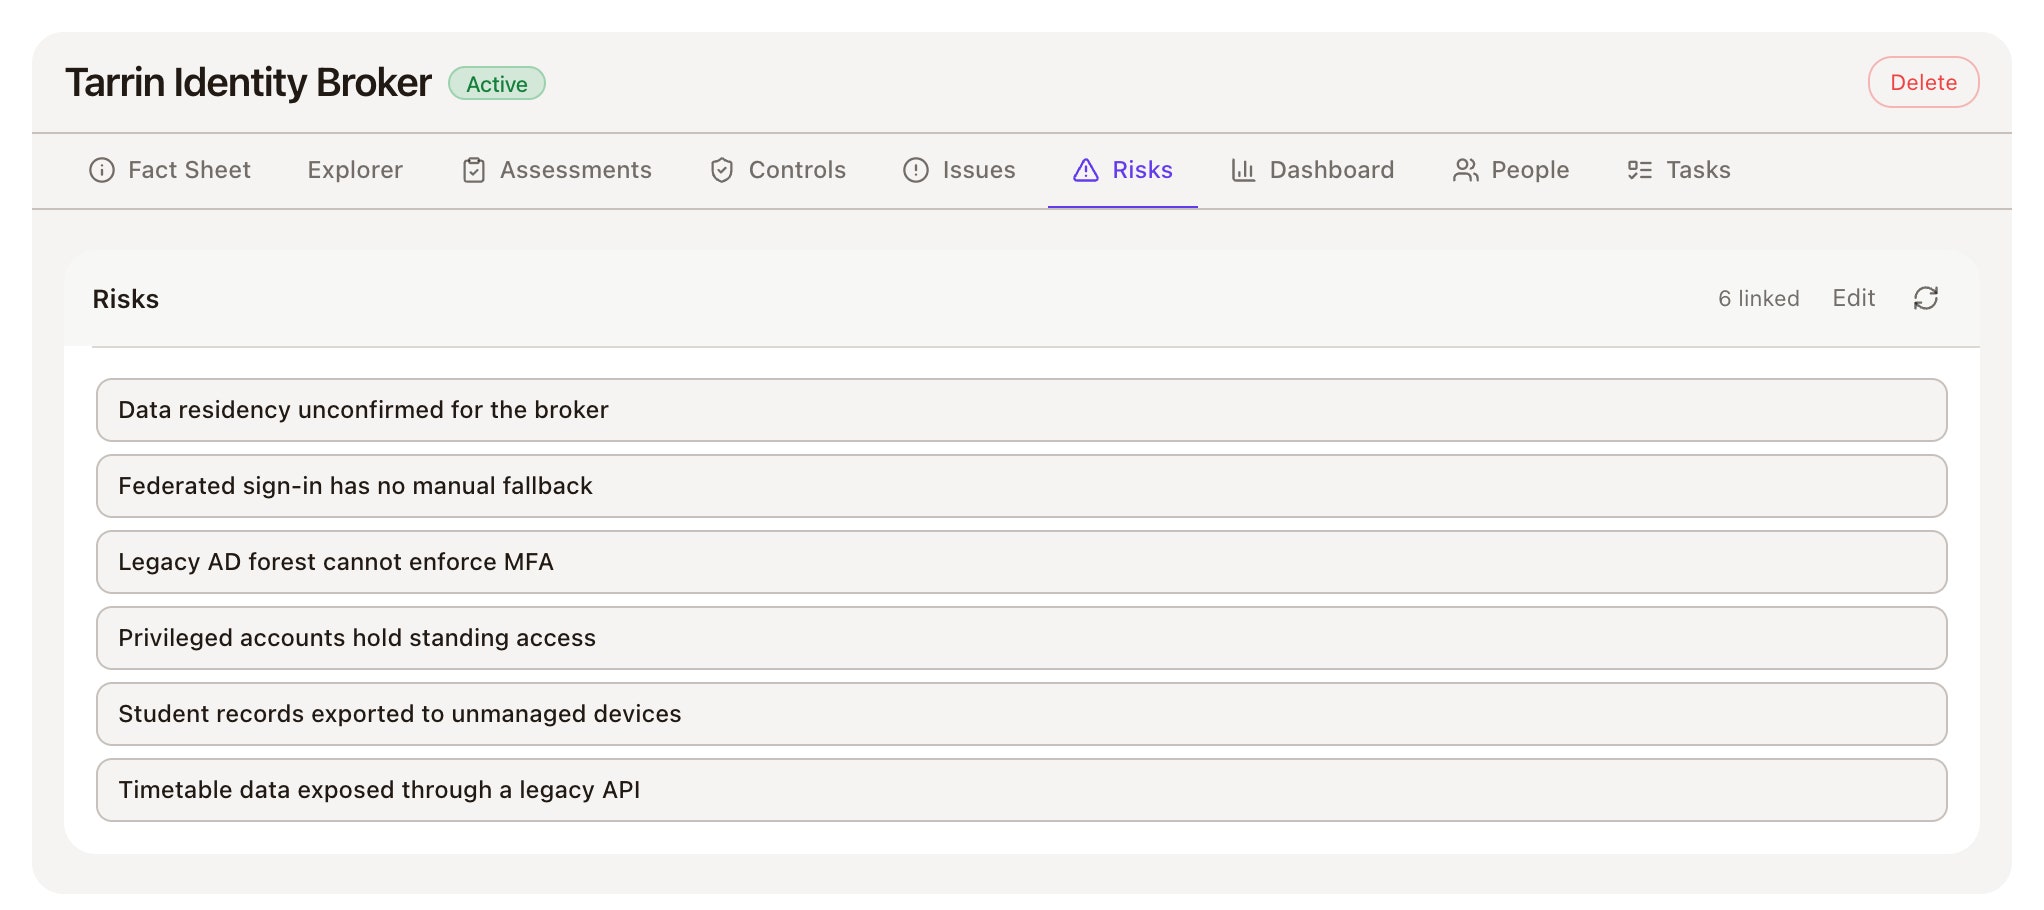Select the Issues tab
The image size is (2044, 910).
959,170
